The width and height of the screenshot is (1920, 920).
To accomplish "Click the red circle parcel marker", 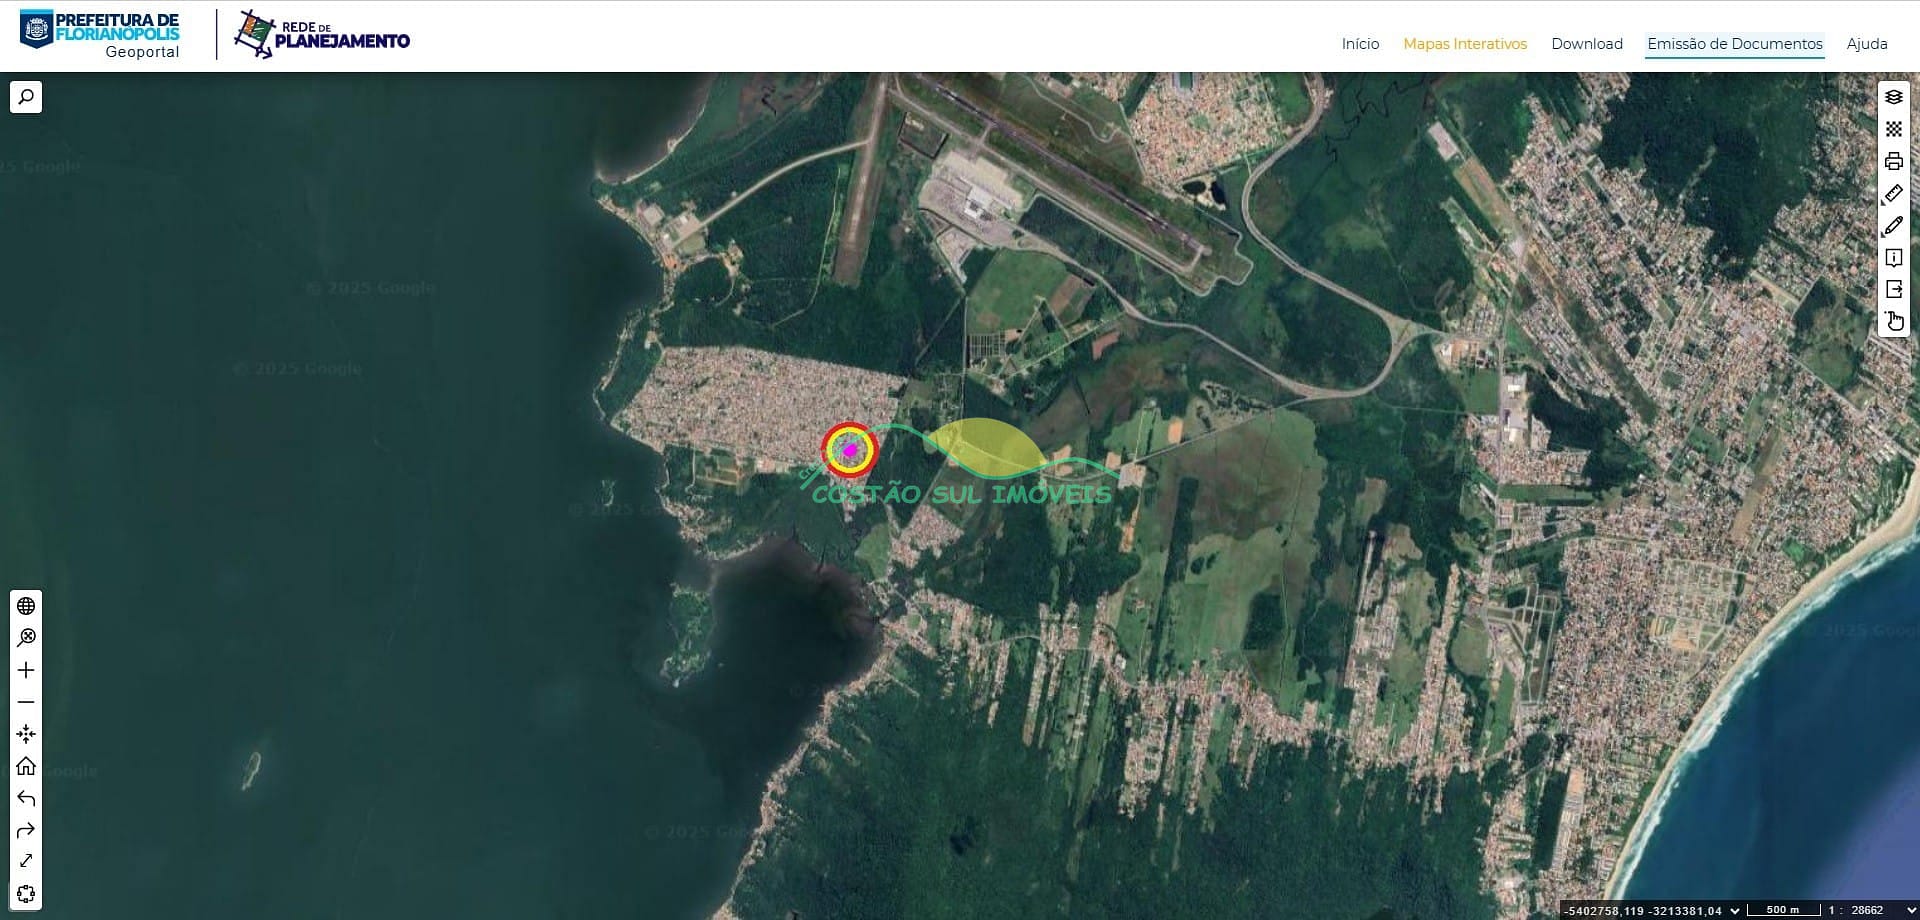I will 850,450.
